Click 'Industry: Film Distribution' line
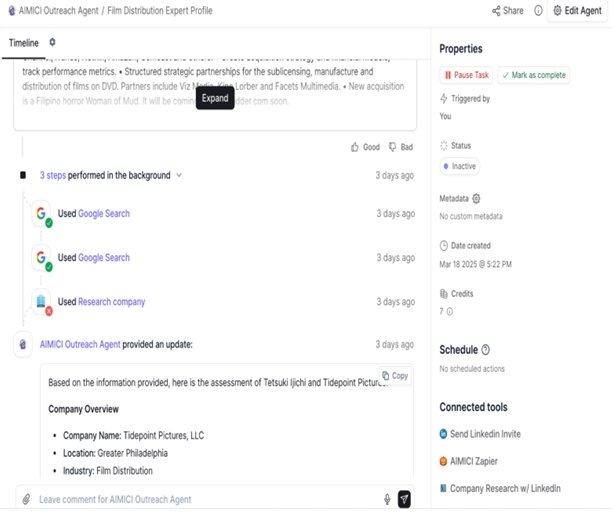This screenshot has width=613, height=530. coord(108,471)
